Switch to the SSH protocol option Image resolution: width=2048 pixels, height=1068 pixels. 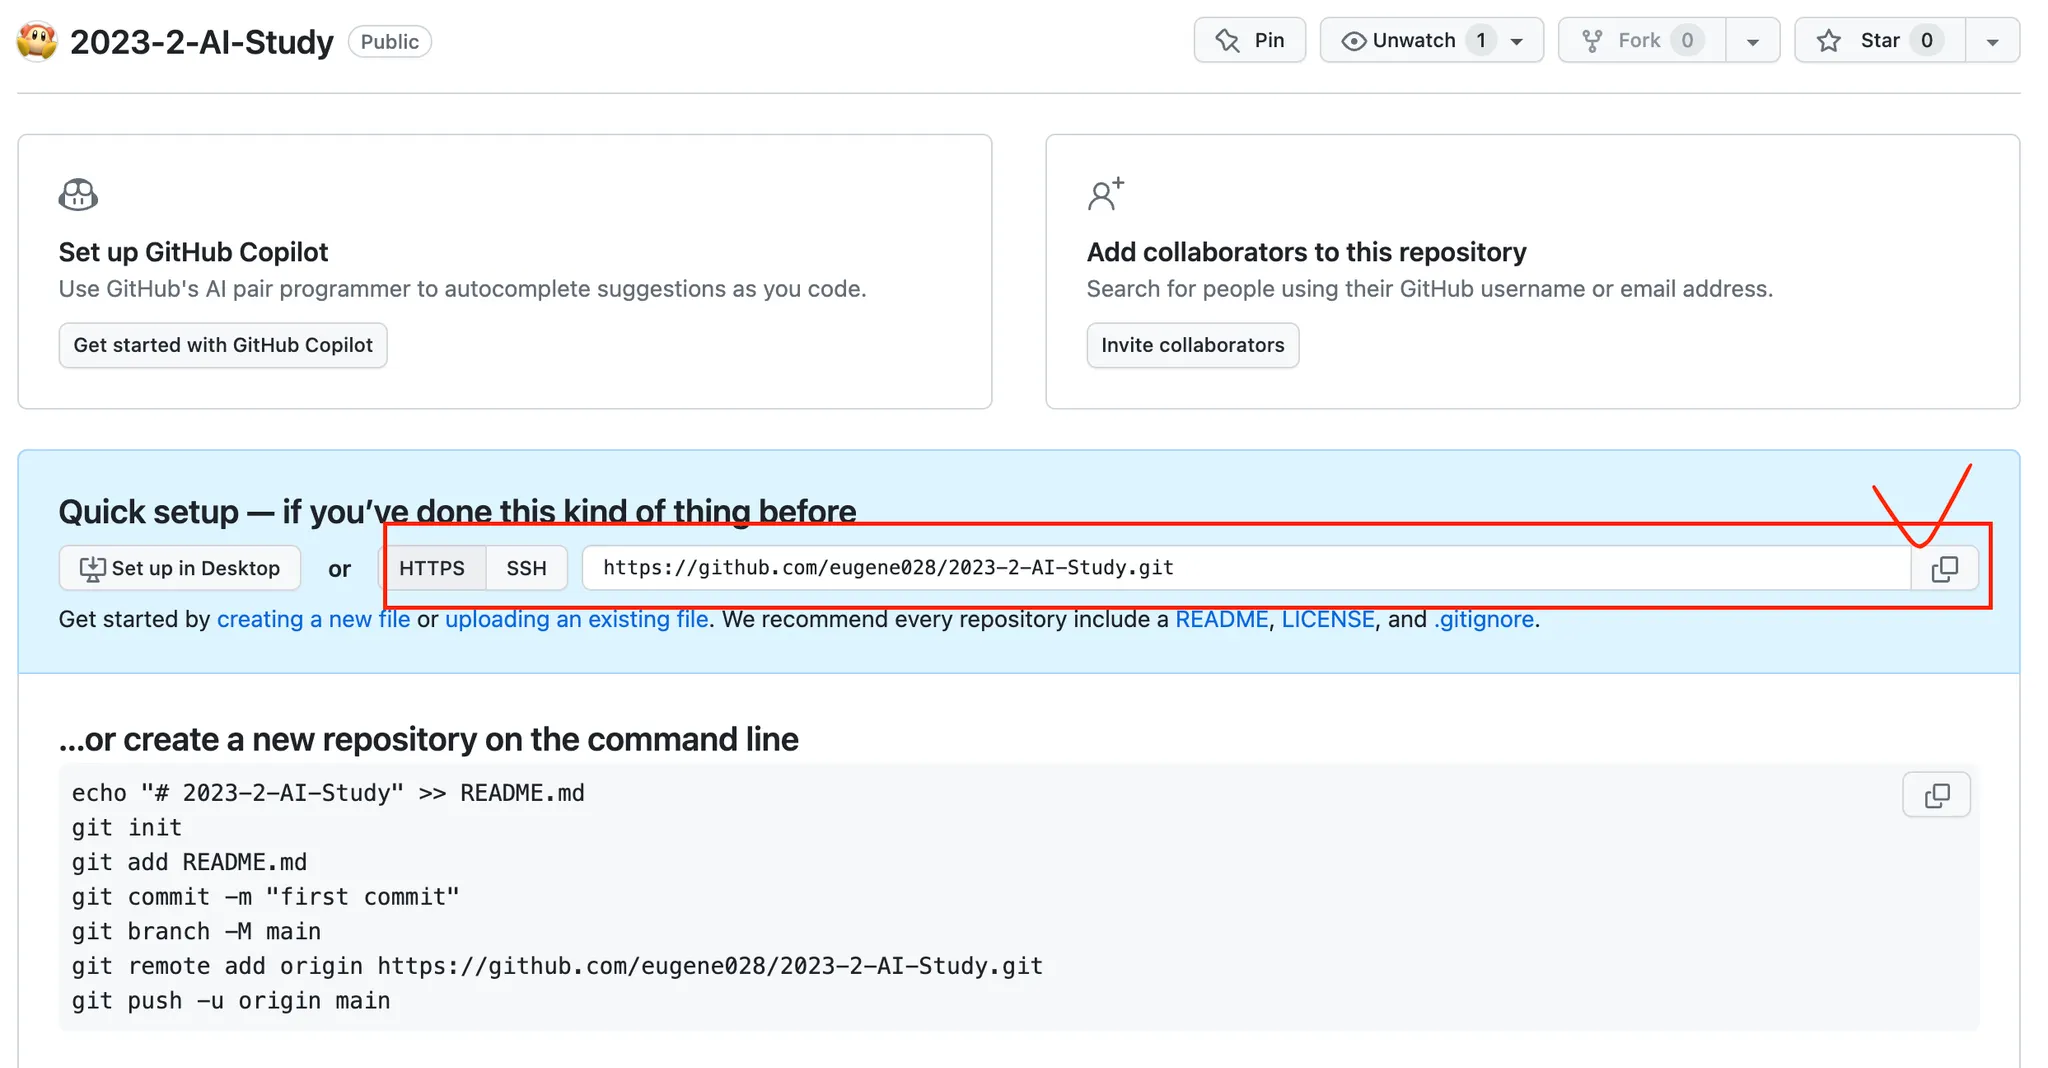click(526, 568)
